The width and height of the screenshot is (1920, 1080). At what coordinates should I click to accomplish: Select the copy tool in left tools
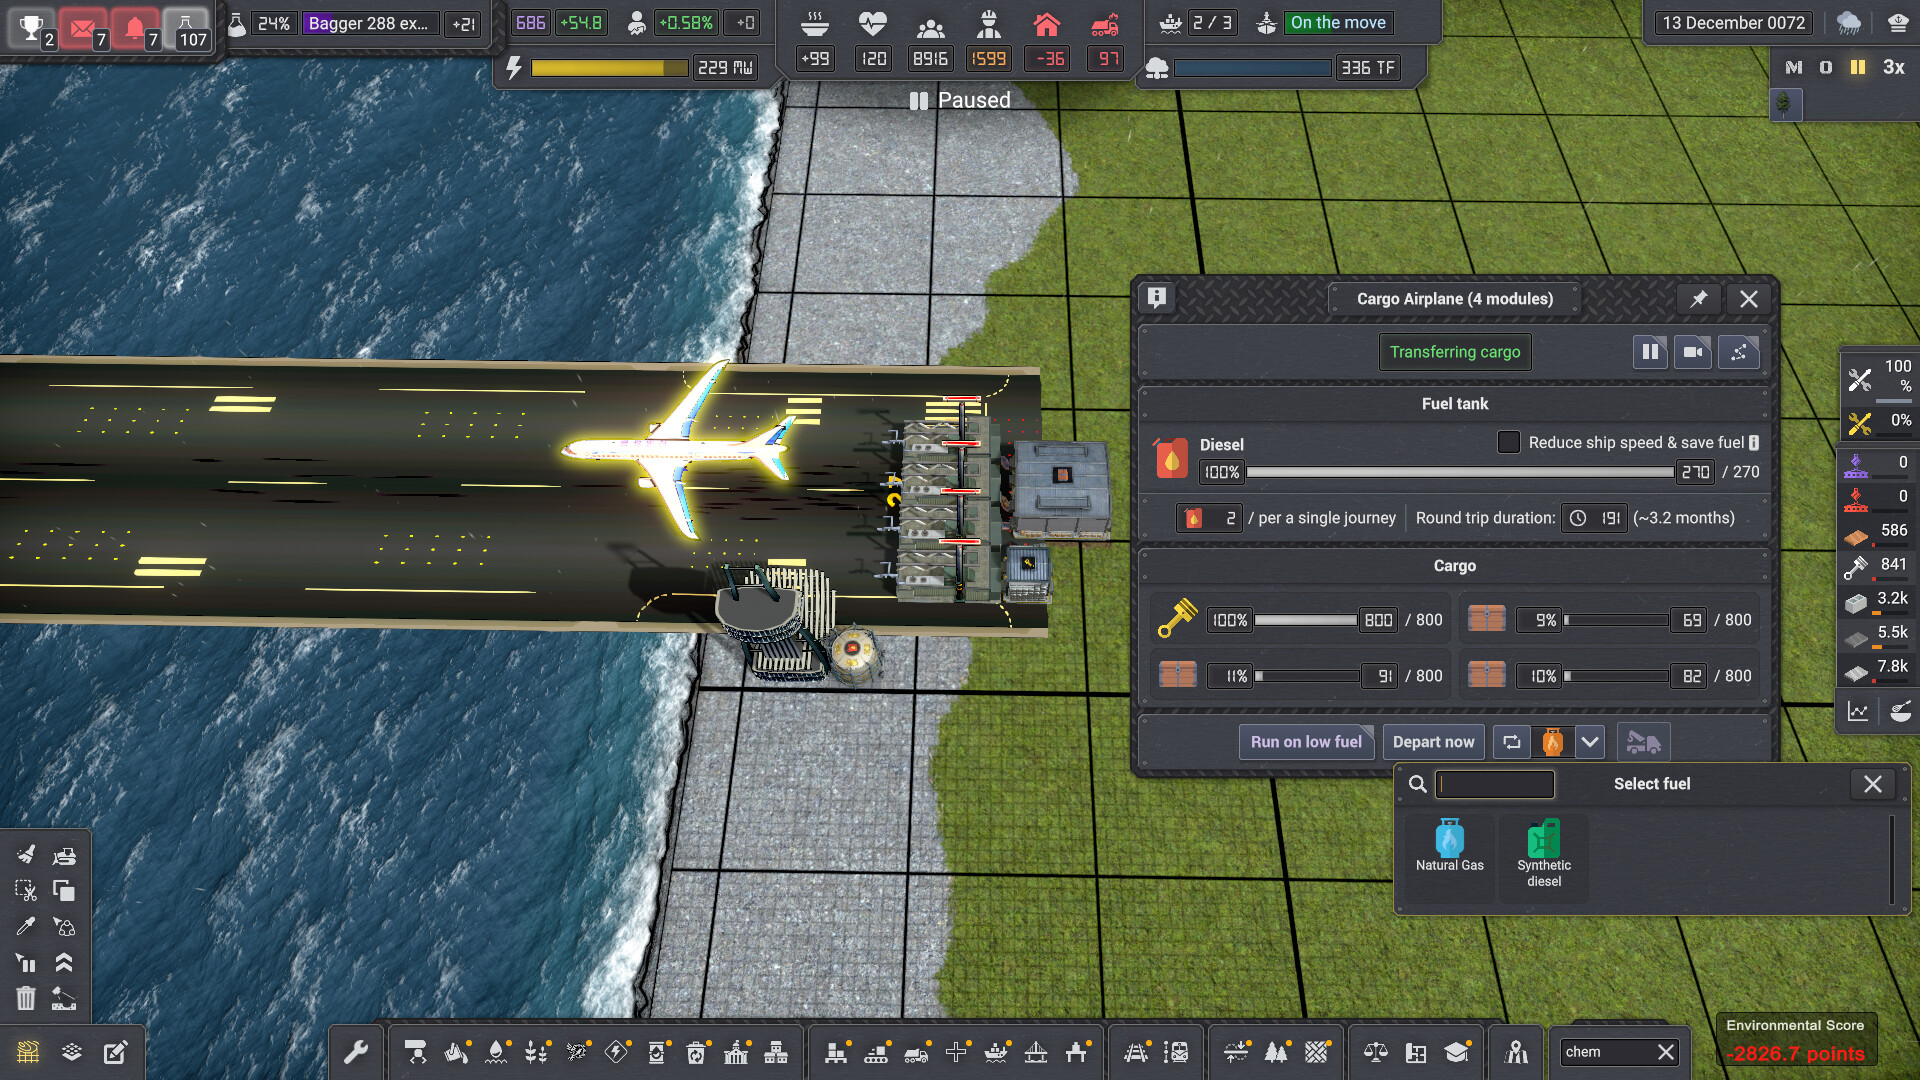tap(64, 890)
